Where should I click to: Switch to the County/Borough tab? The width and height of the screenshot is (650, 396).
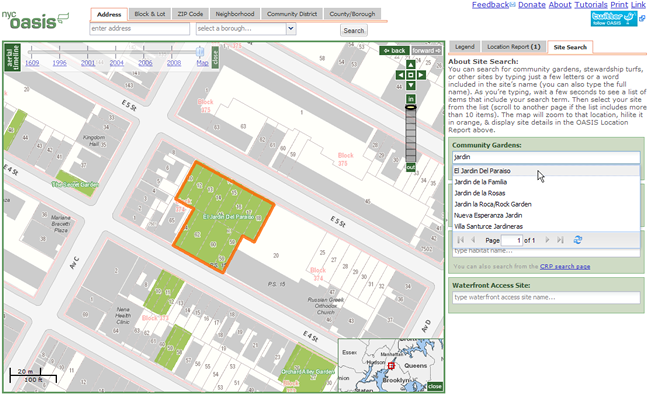point(352,14)
